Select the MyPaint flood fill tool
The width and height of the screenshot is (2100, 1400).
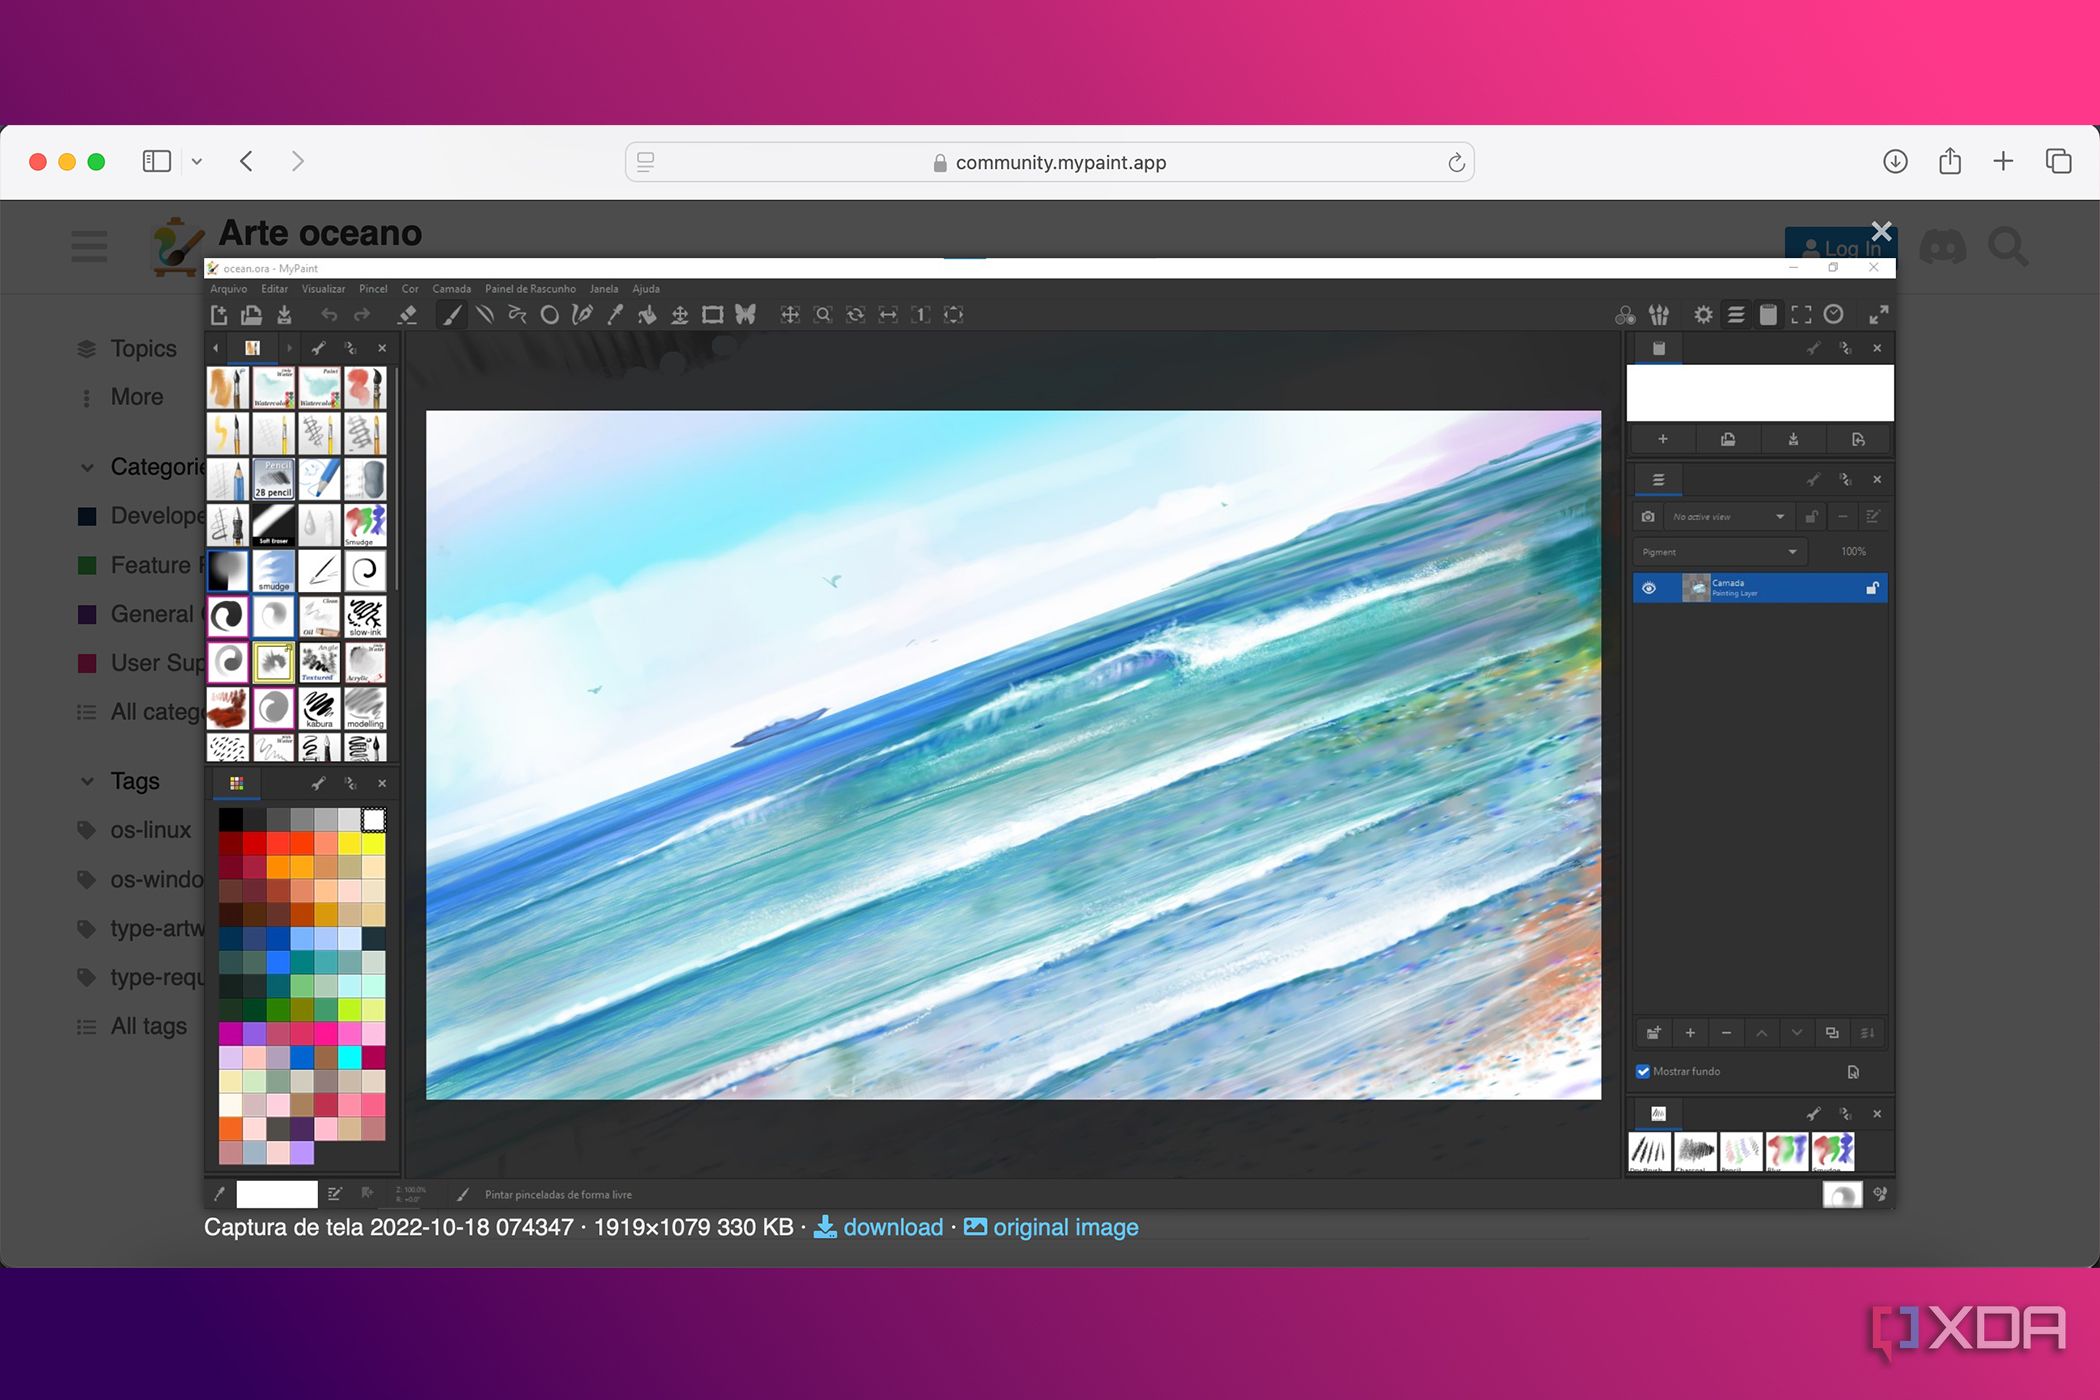[x=647, y=315]
